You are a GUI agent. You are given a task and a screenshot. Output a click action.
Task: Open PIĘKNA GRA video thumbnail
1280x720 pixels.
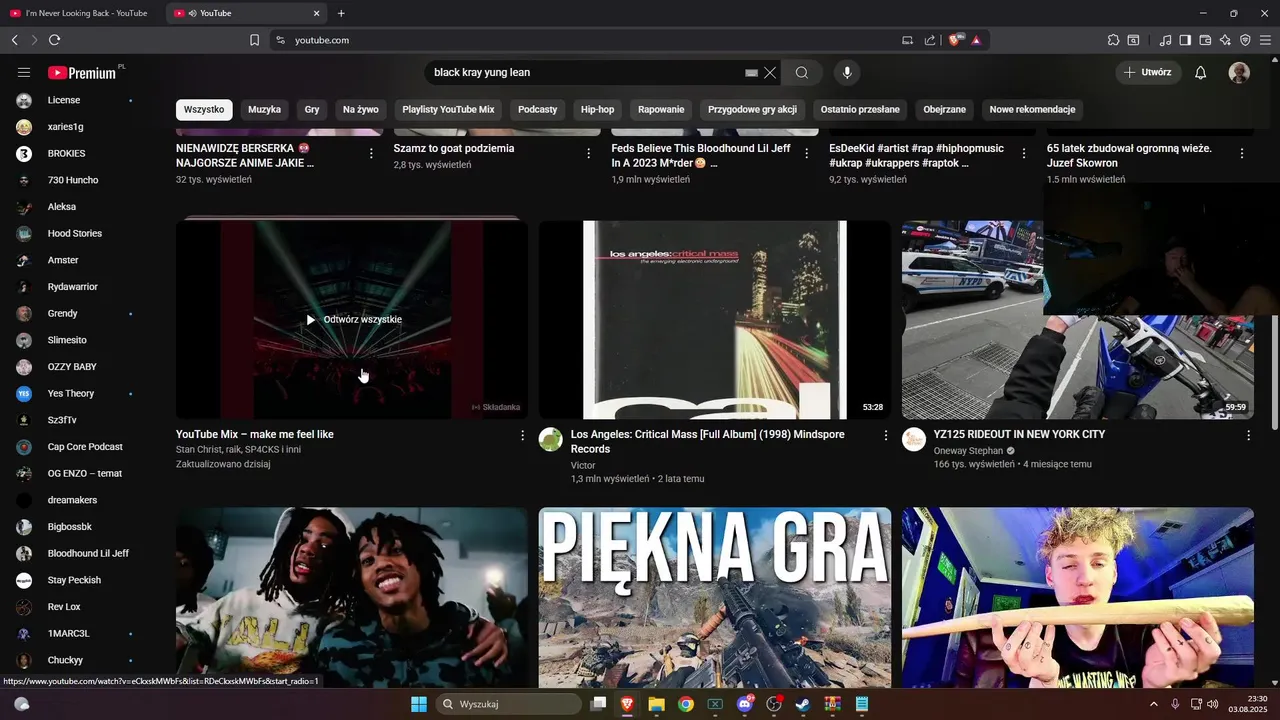pyautogui.click(x=715, y=597)
